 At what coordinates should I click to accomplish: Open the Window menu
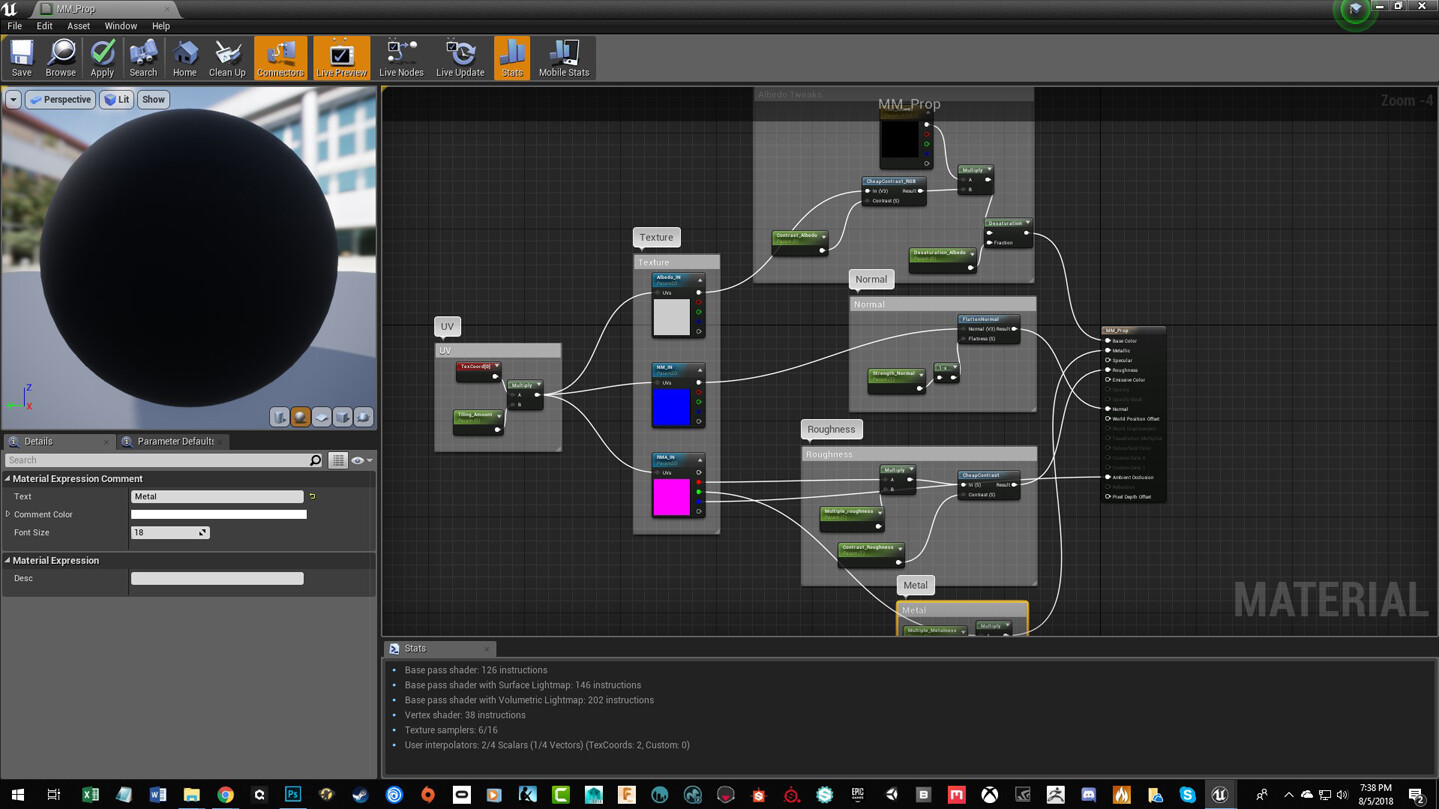click(x=121, y=26)
